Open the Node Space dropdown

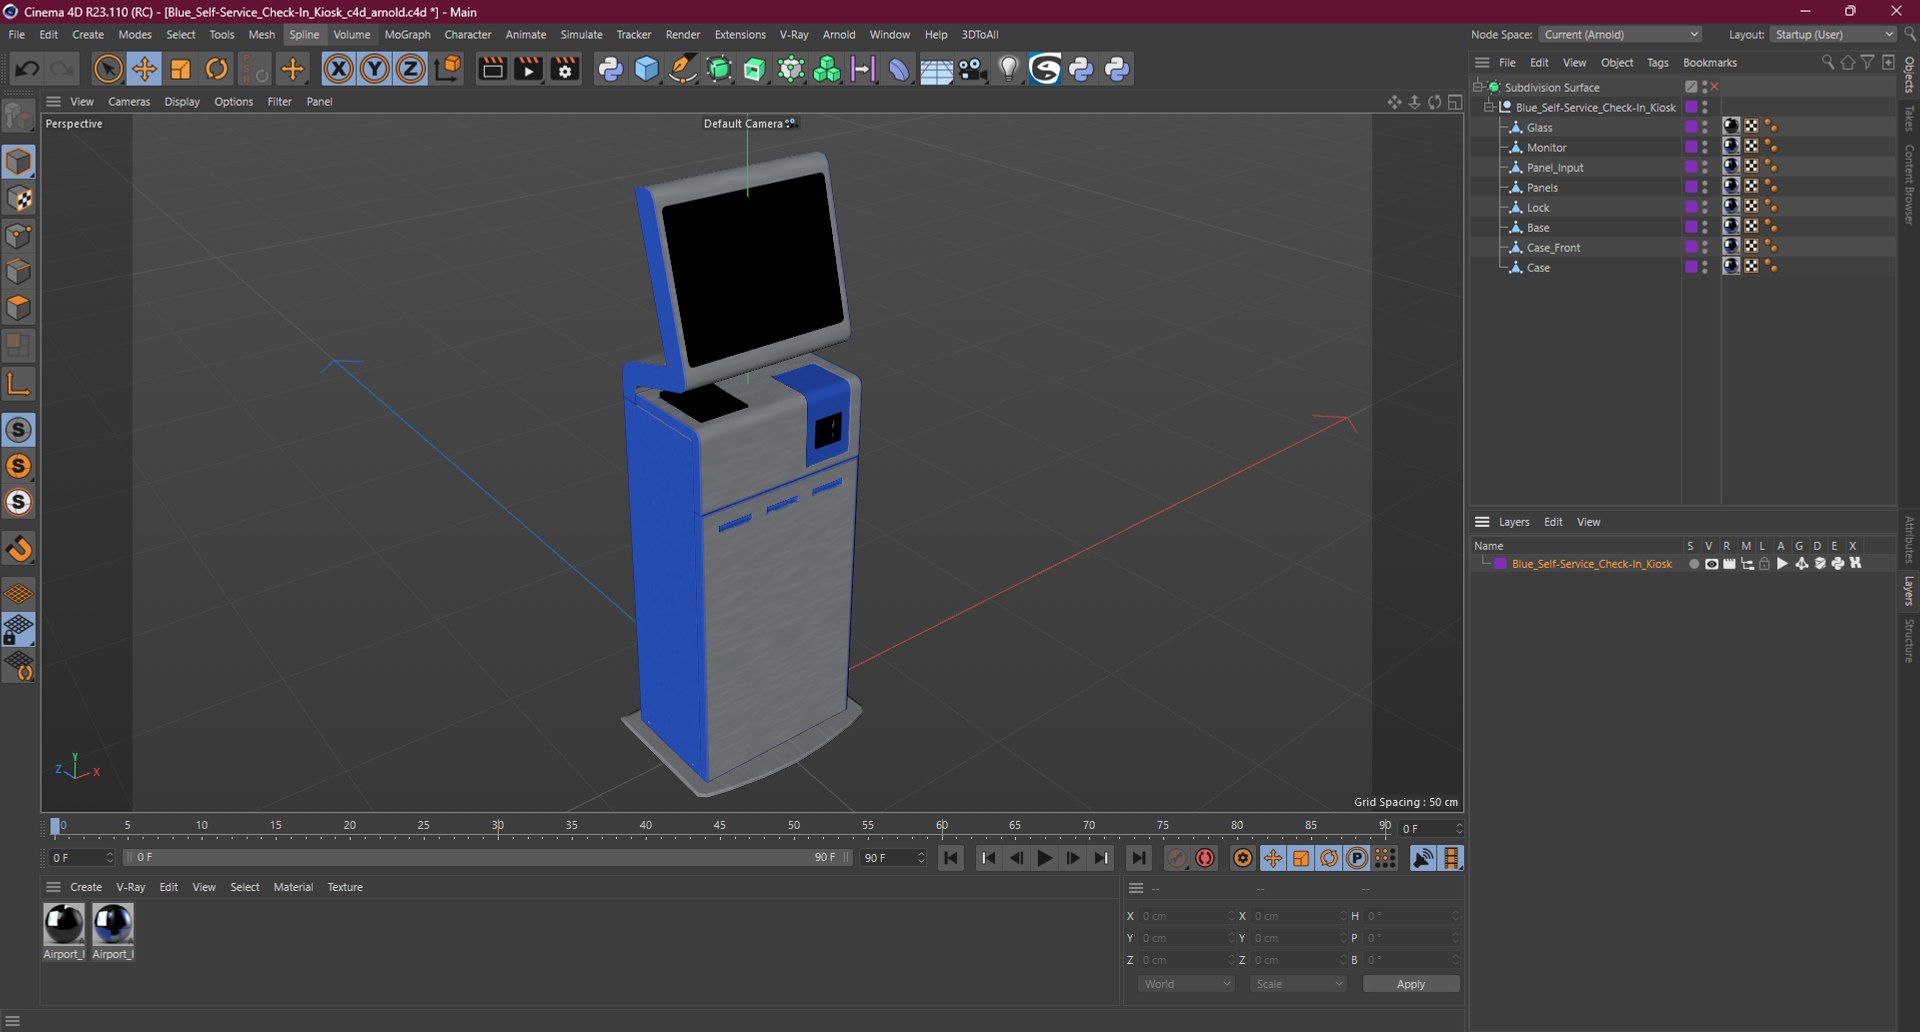click(1619, 34)
